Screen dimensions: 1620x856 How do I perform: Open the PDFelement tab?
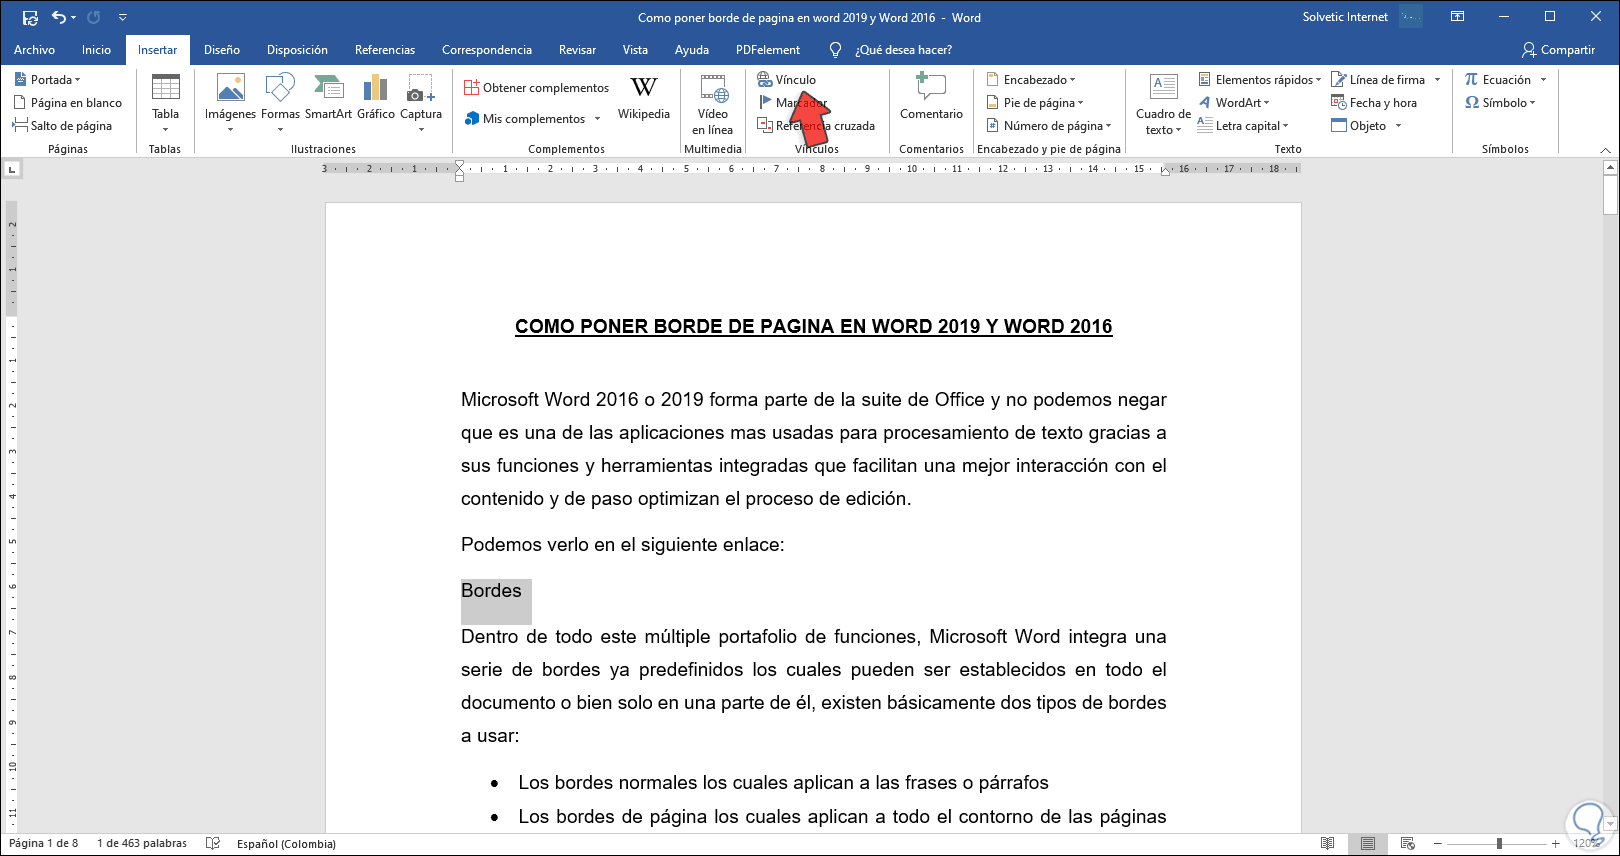pos(768,50)
